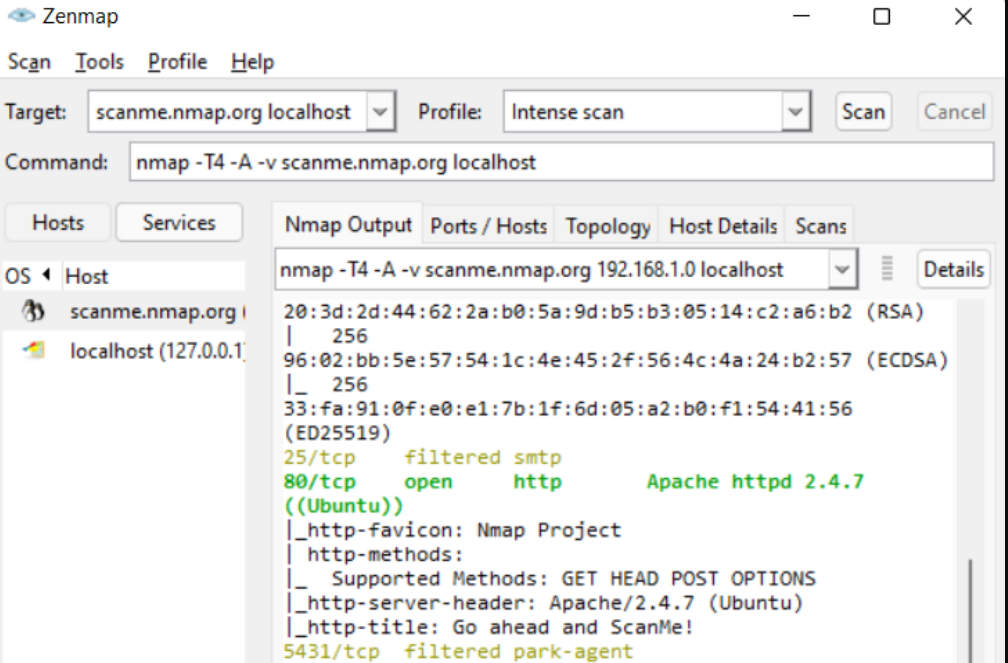Switch to the Topology tab
The height and width of the screenshot is (663, 1008).
pyautogui.click(x=608, y=226)
